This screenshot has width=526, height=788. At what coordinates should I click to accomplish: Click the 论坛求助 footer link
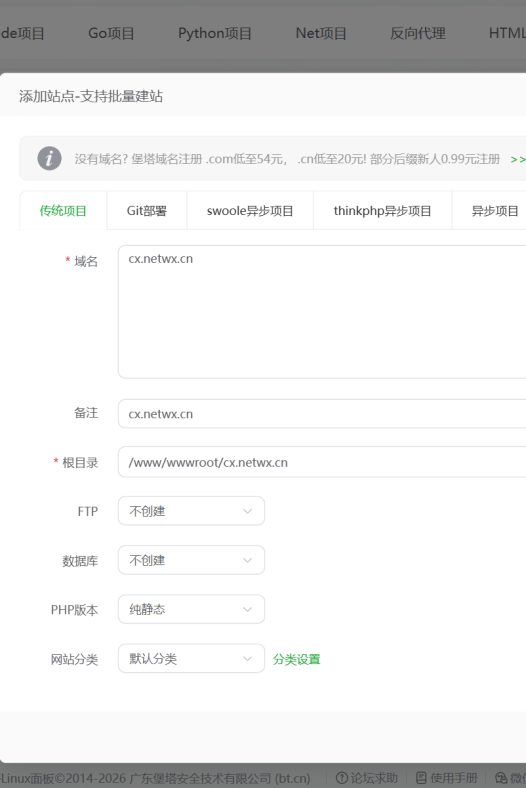coord(374,778)
